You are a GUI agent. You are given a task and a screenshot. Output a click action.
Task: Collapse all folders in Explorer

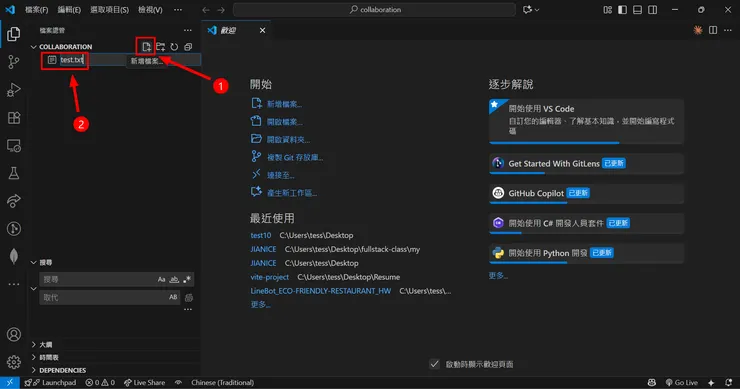[188, 47]
